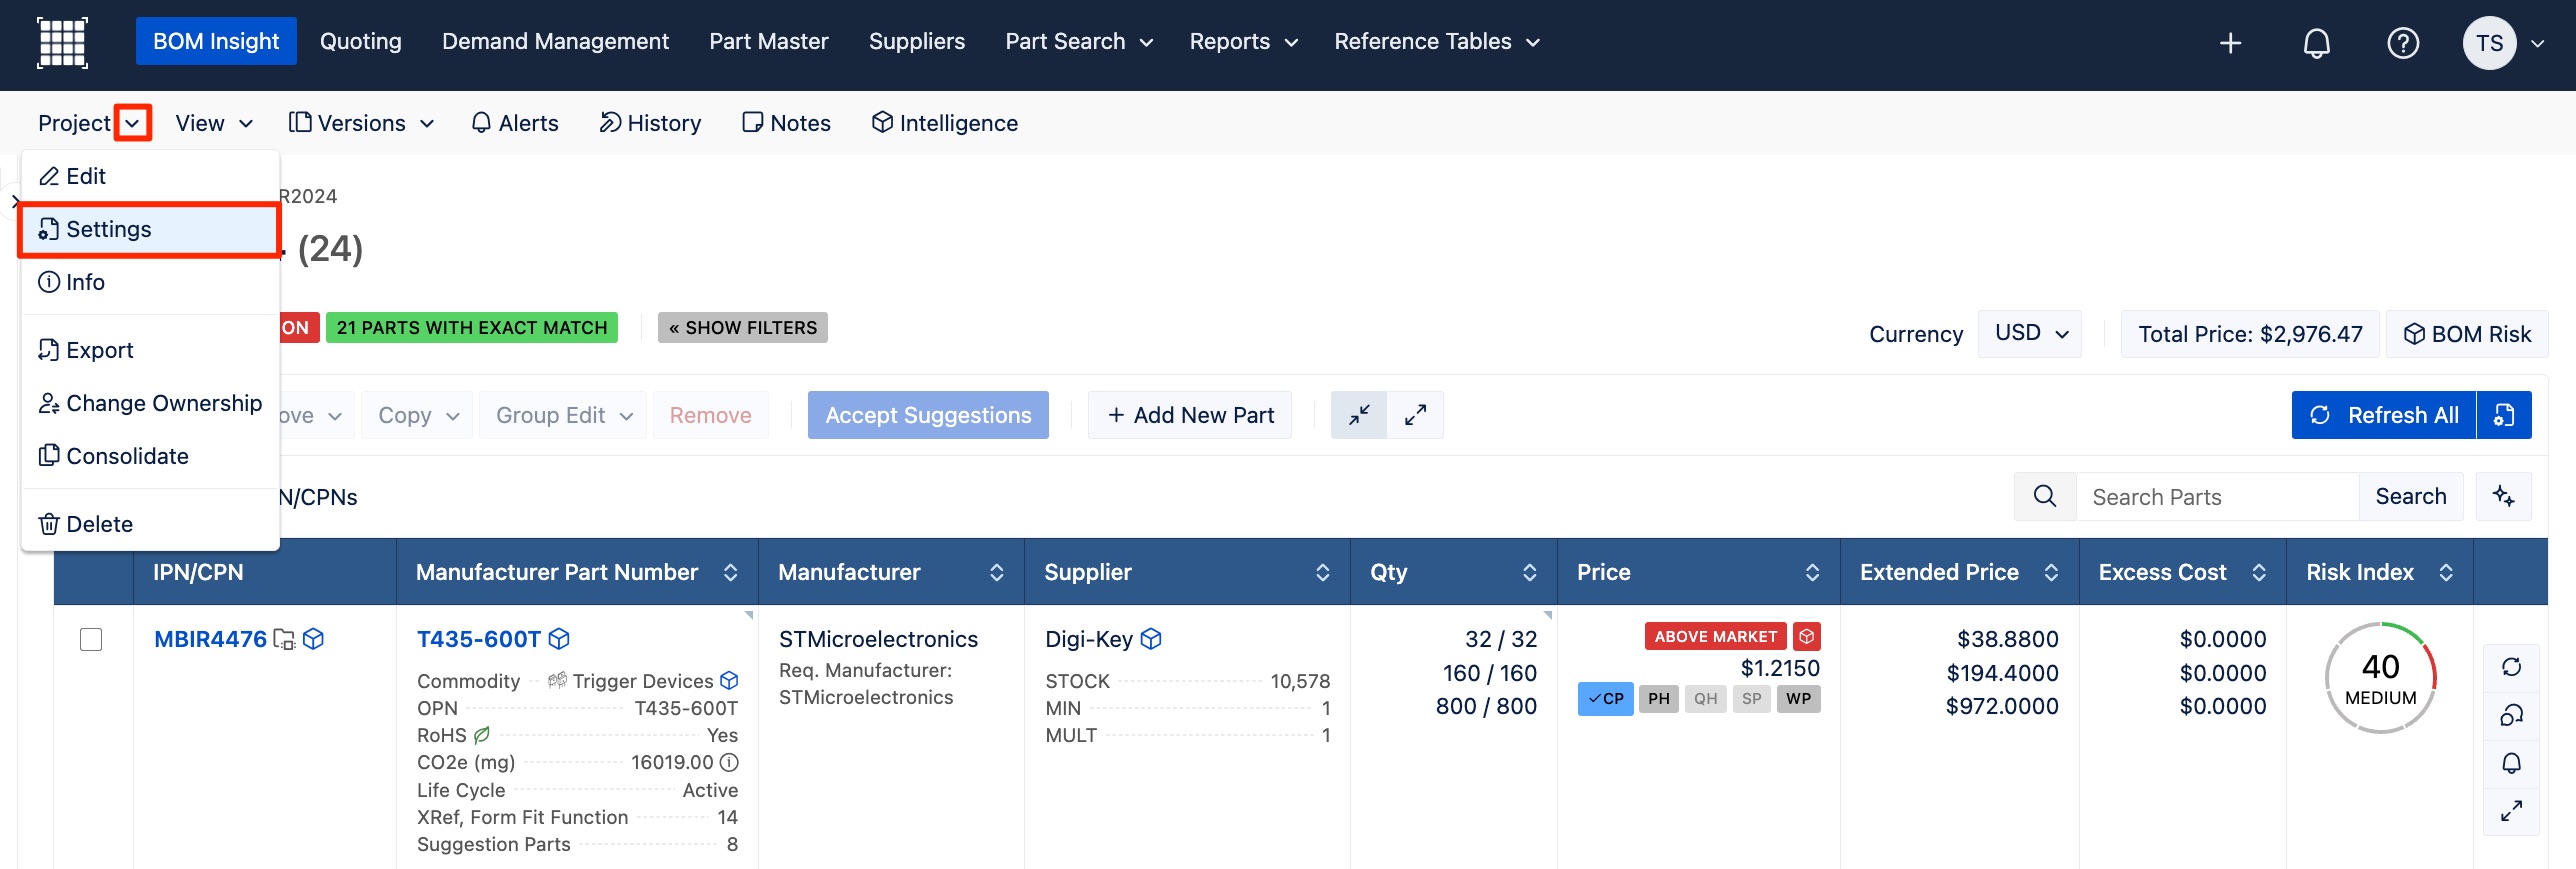Click the row expand arrows icon

[x=2511, y=811]
